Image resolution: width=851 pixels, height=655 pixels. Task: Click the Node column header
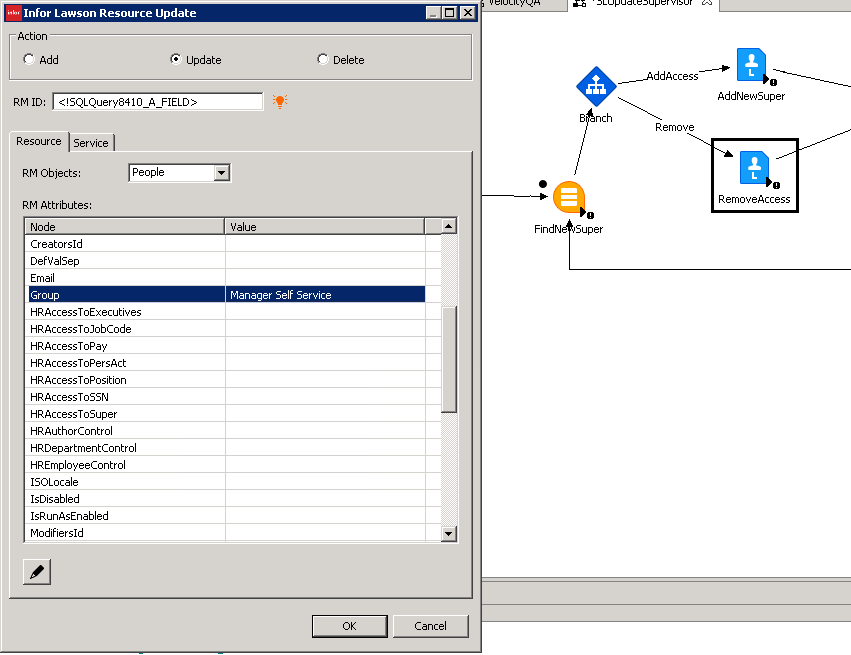coord(124,226)
